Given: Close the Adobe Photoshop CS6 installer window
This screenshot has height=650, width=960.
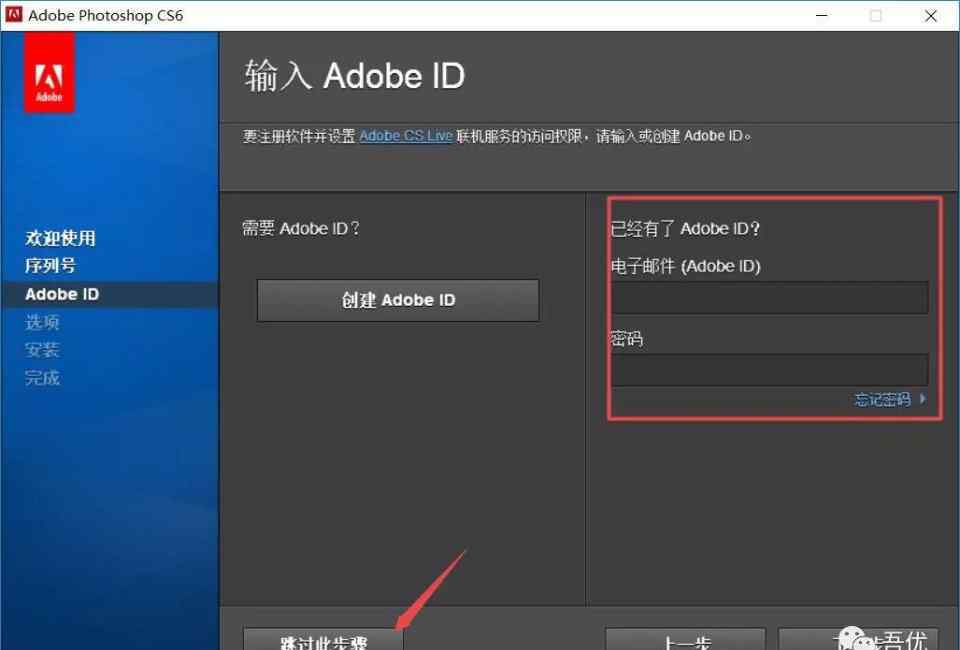Looking at the screenshot, I should tap(931, 15).
